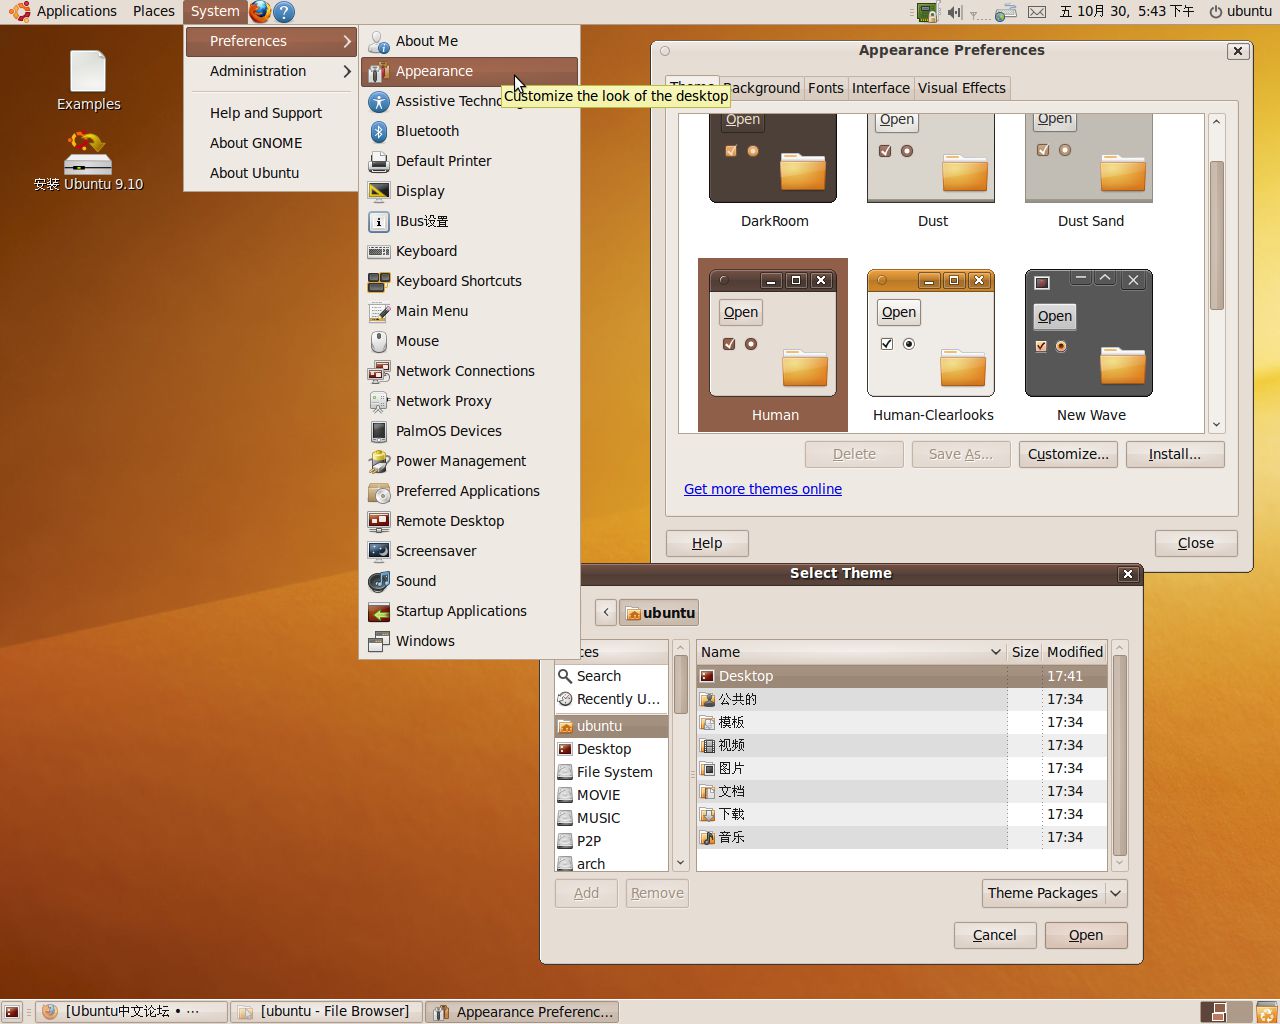Click the Name column sort arrow
Image resolution: width=1280 pixels, height=1024 pixels.
click(x=995, y=652)
